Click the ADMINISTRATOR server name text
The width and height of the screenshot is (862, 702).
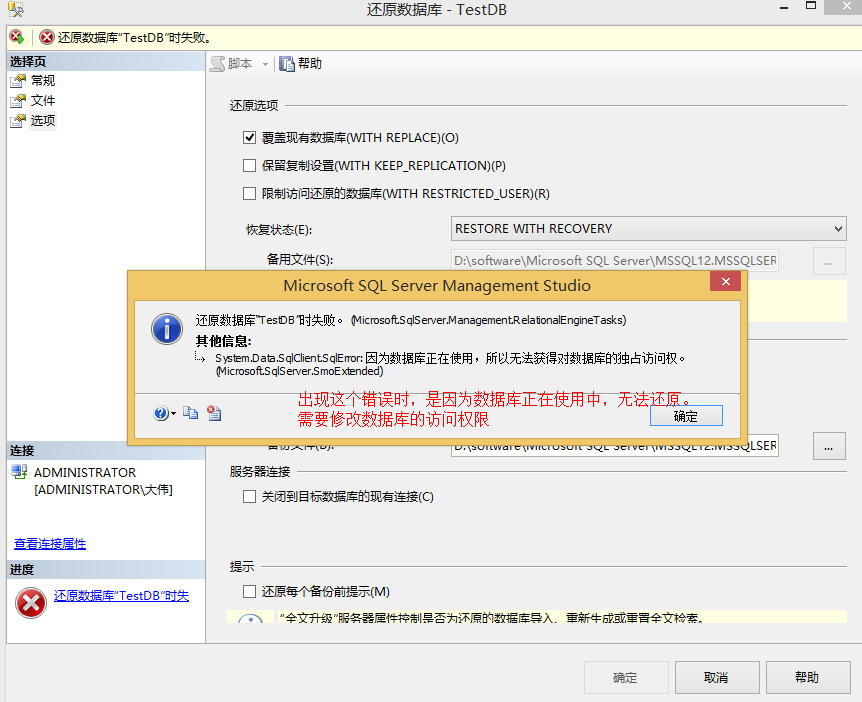click(x=85, y=473)
